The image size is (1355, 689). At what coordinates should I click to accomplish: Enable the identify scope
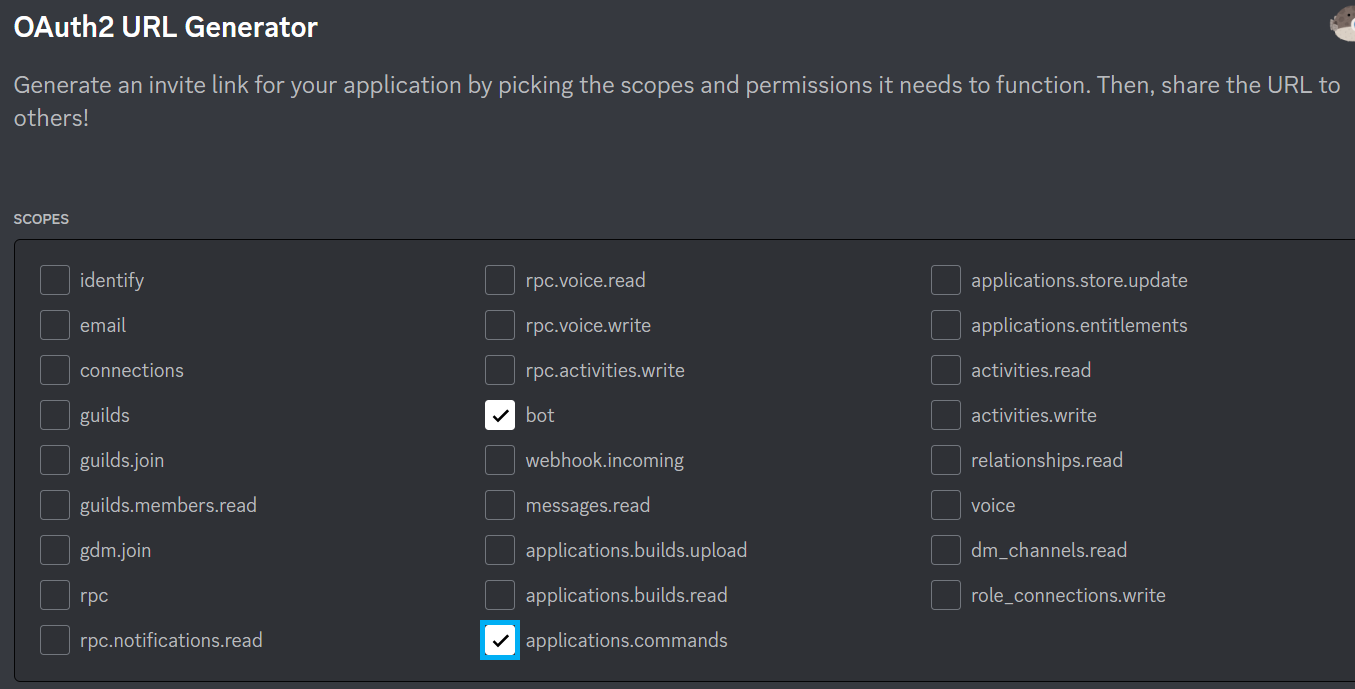coord(55,280)
